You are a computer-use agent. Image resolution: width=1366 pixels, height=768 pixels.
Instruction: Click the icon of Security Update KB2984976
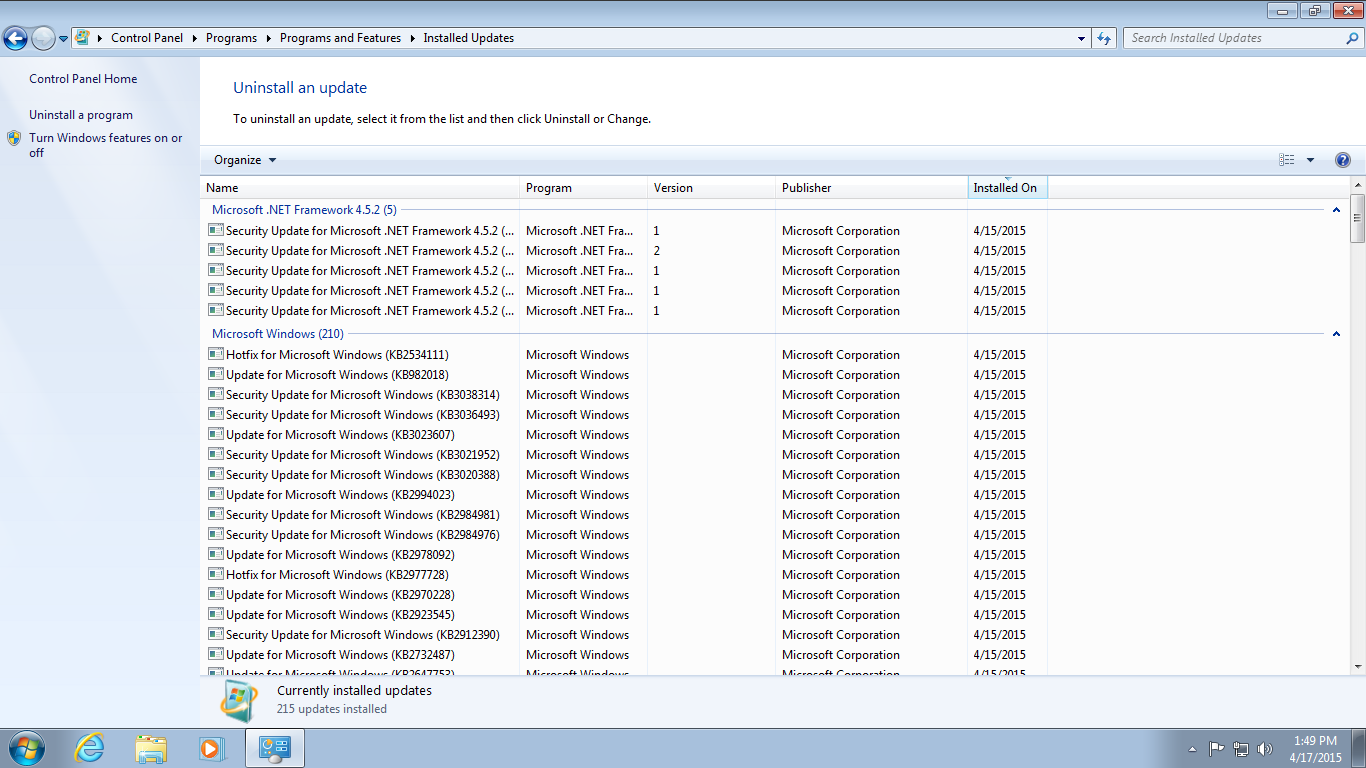[216, 534]
